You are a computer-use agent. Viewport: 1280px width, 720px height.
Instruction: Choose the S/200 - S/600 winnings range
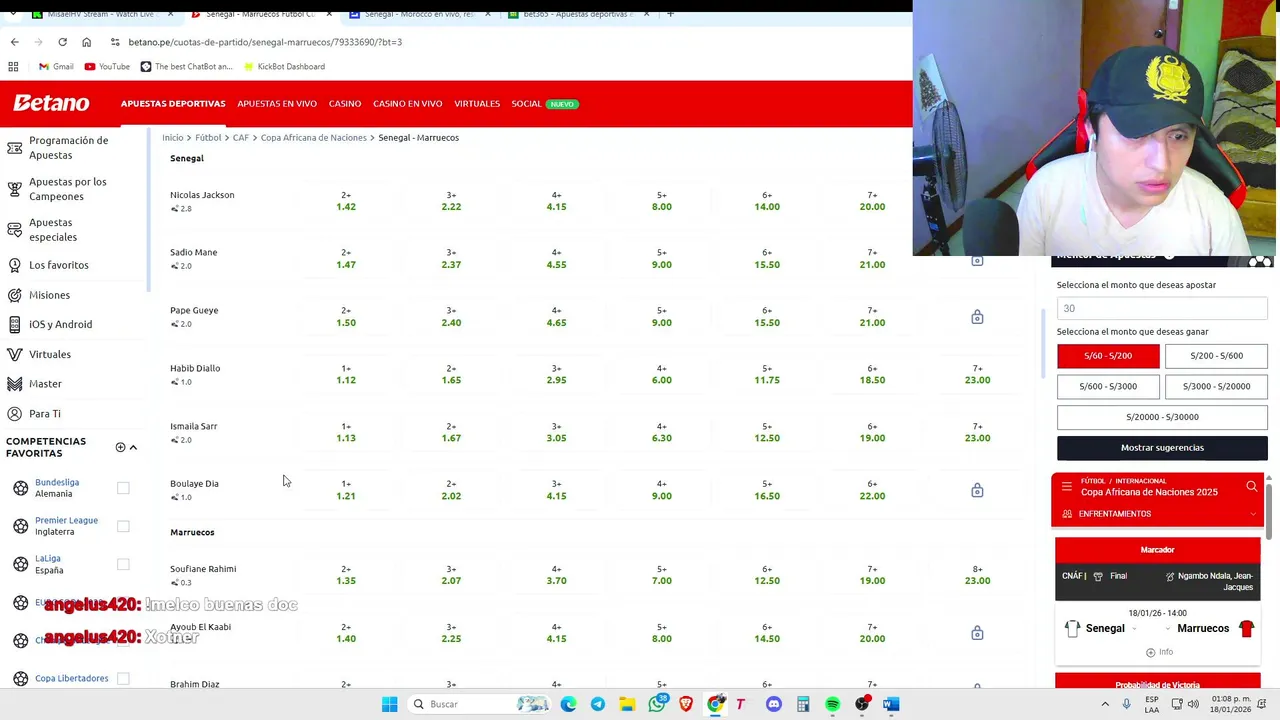(x=1216, y=356)
